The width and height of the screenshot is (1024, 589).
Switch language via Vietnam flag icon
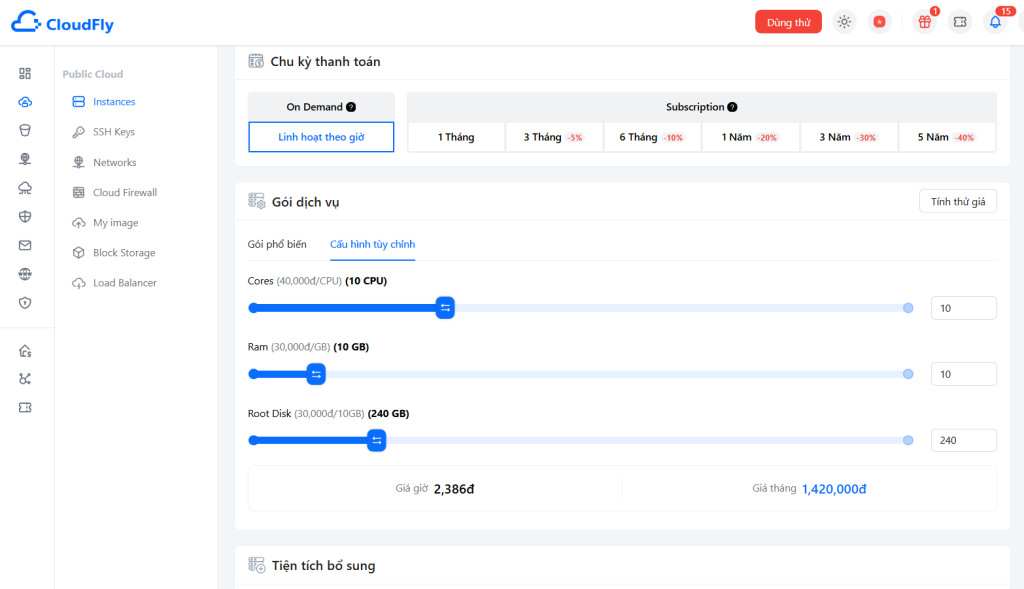coord(880,22)
